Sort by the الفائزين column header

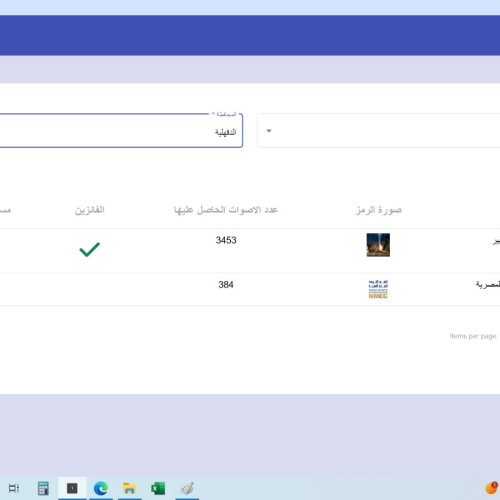90,210
